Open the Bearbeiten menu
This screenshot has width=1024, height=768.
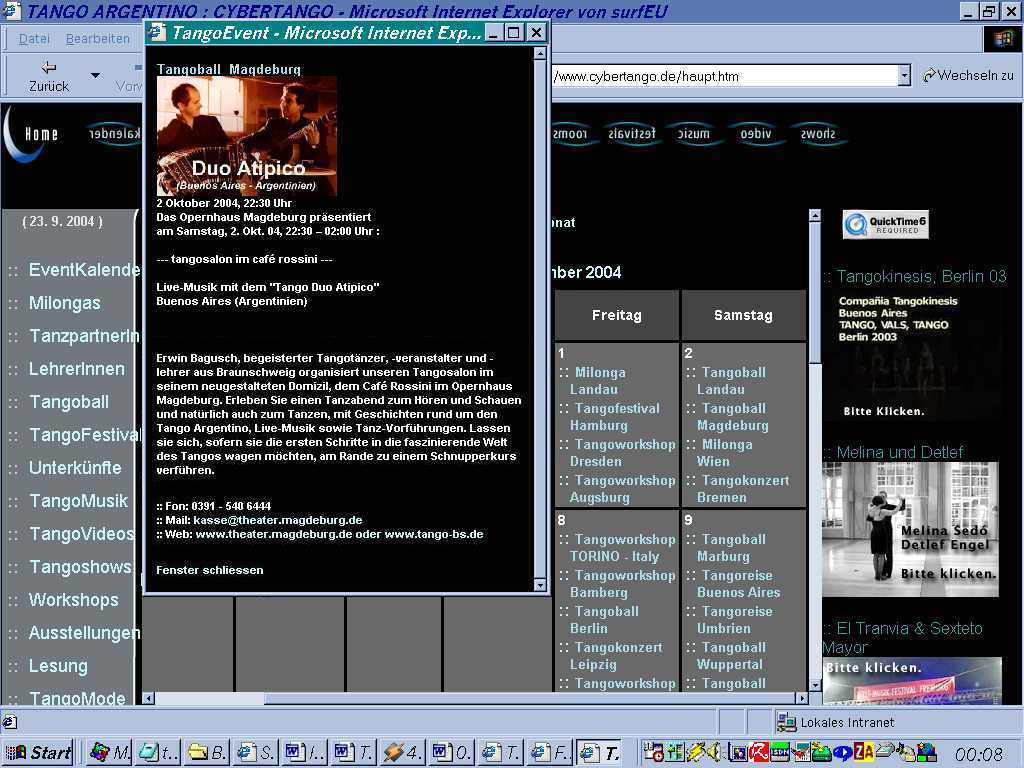(97, 39)
